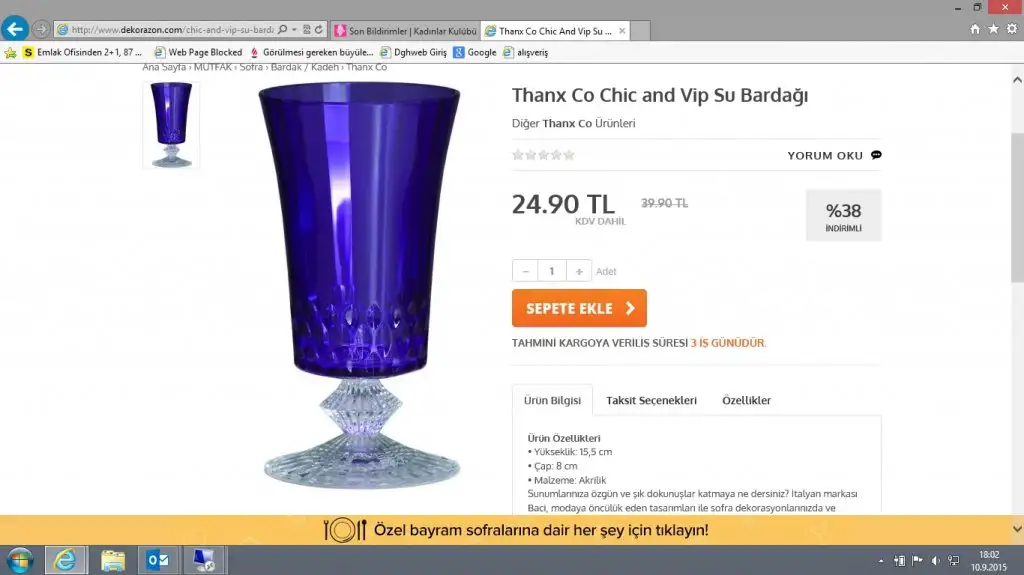Screen dimensions: 1024x575
Task: Add product with SEPETE EKLE button
Action: (579, 308)
